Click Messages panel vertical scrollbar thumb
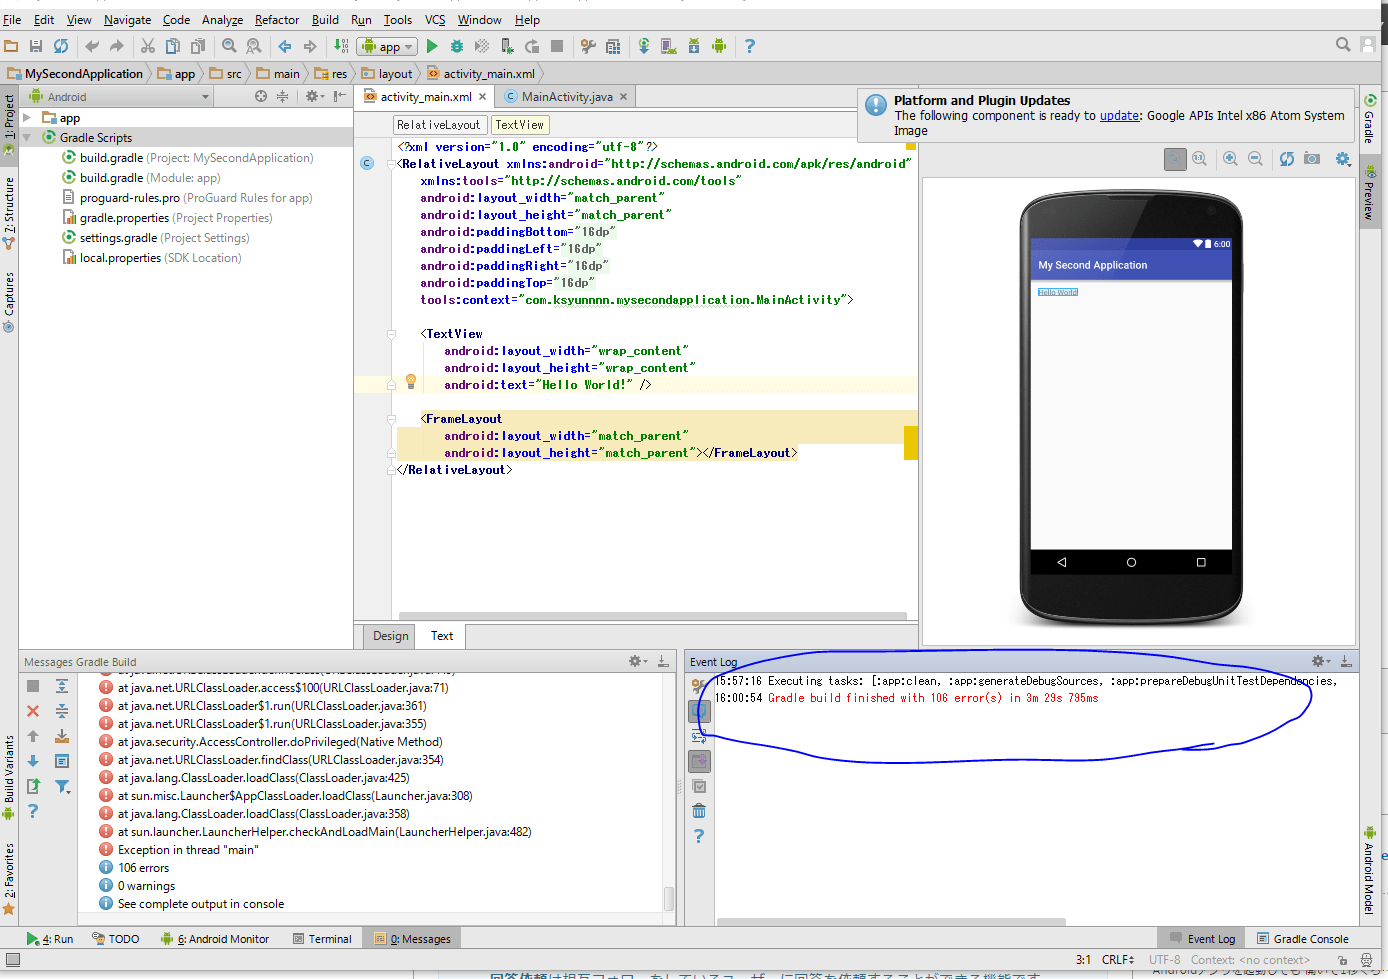1388x979 pixels. point(669,898)
